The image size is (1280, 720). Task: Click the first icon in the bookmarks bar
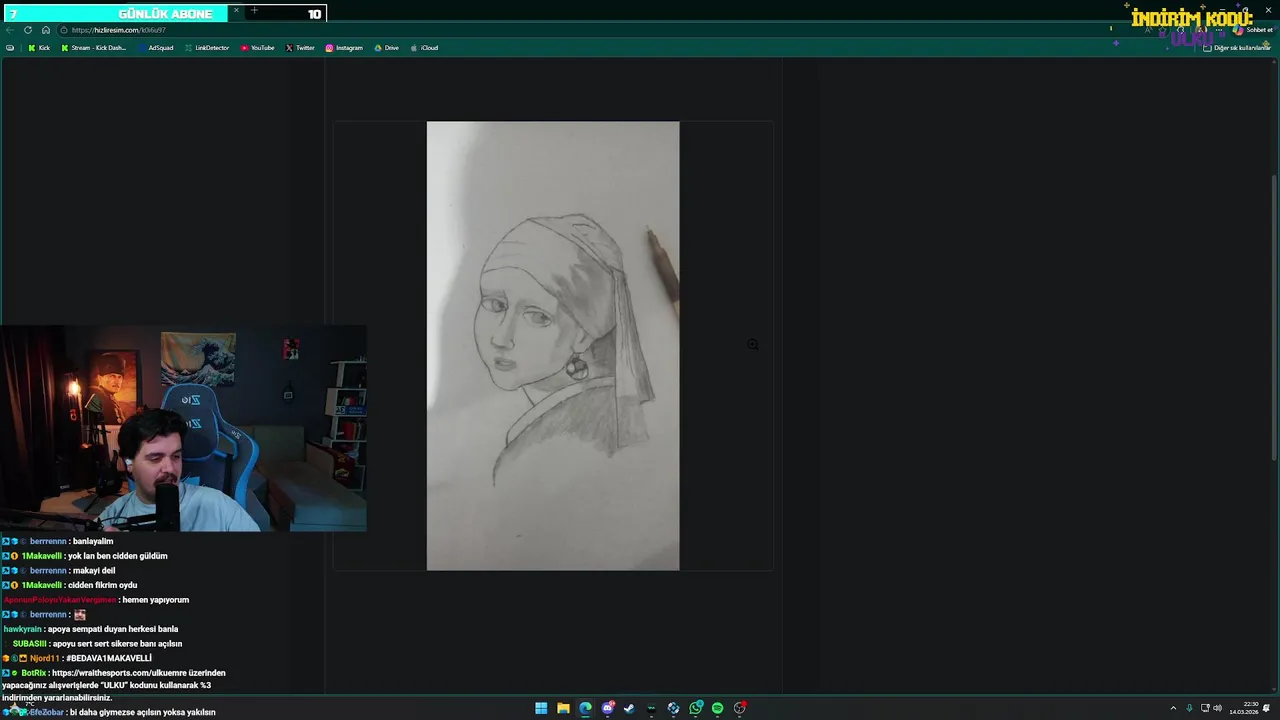[x=10, y=48]
